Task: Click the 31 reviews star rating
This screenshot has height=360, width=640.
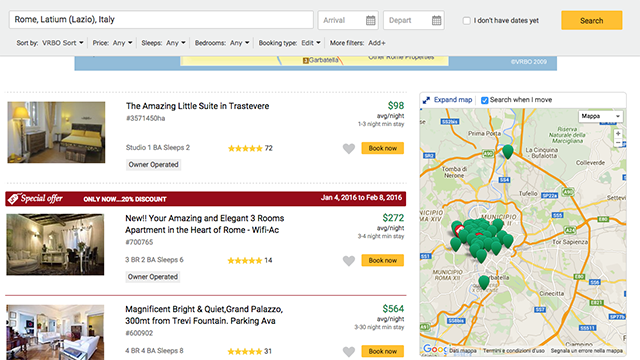Action: (249, 351)
